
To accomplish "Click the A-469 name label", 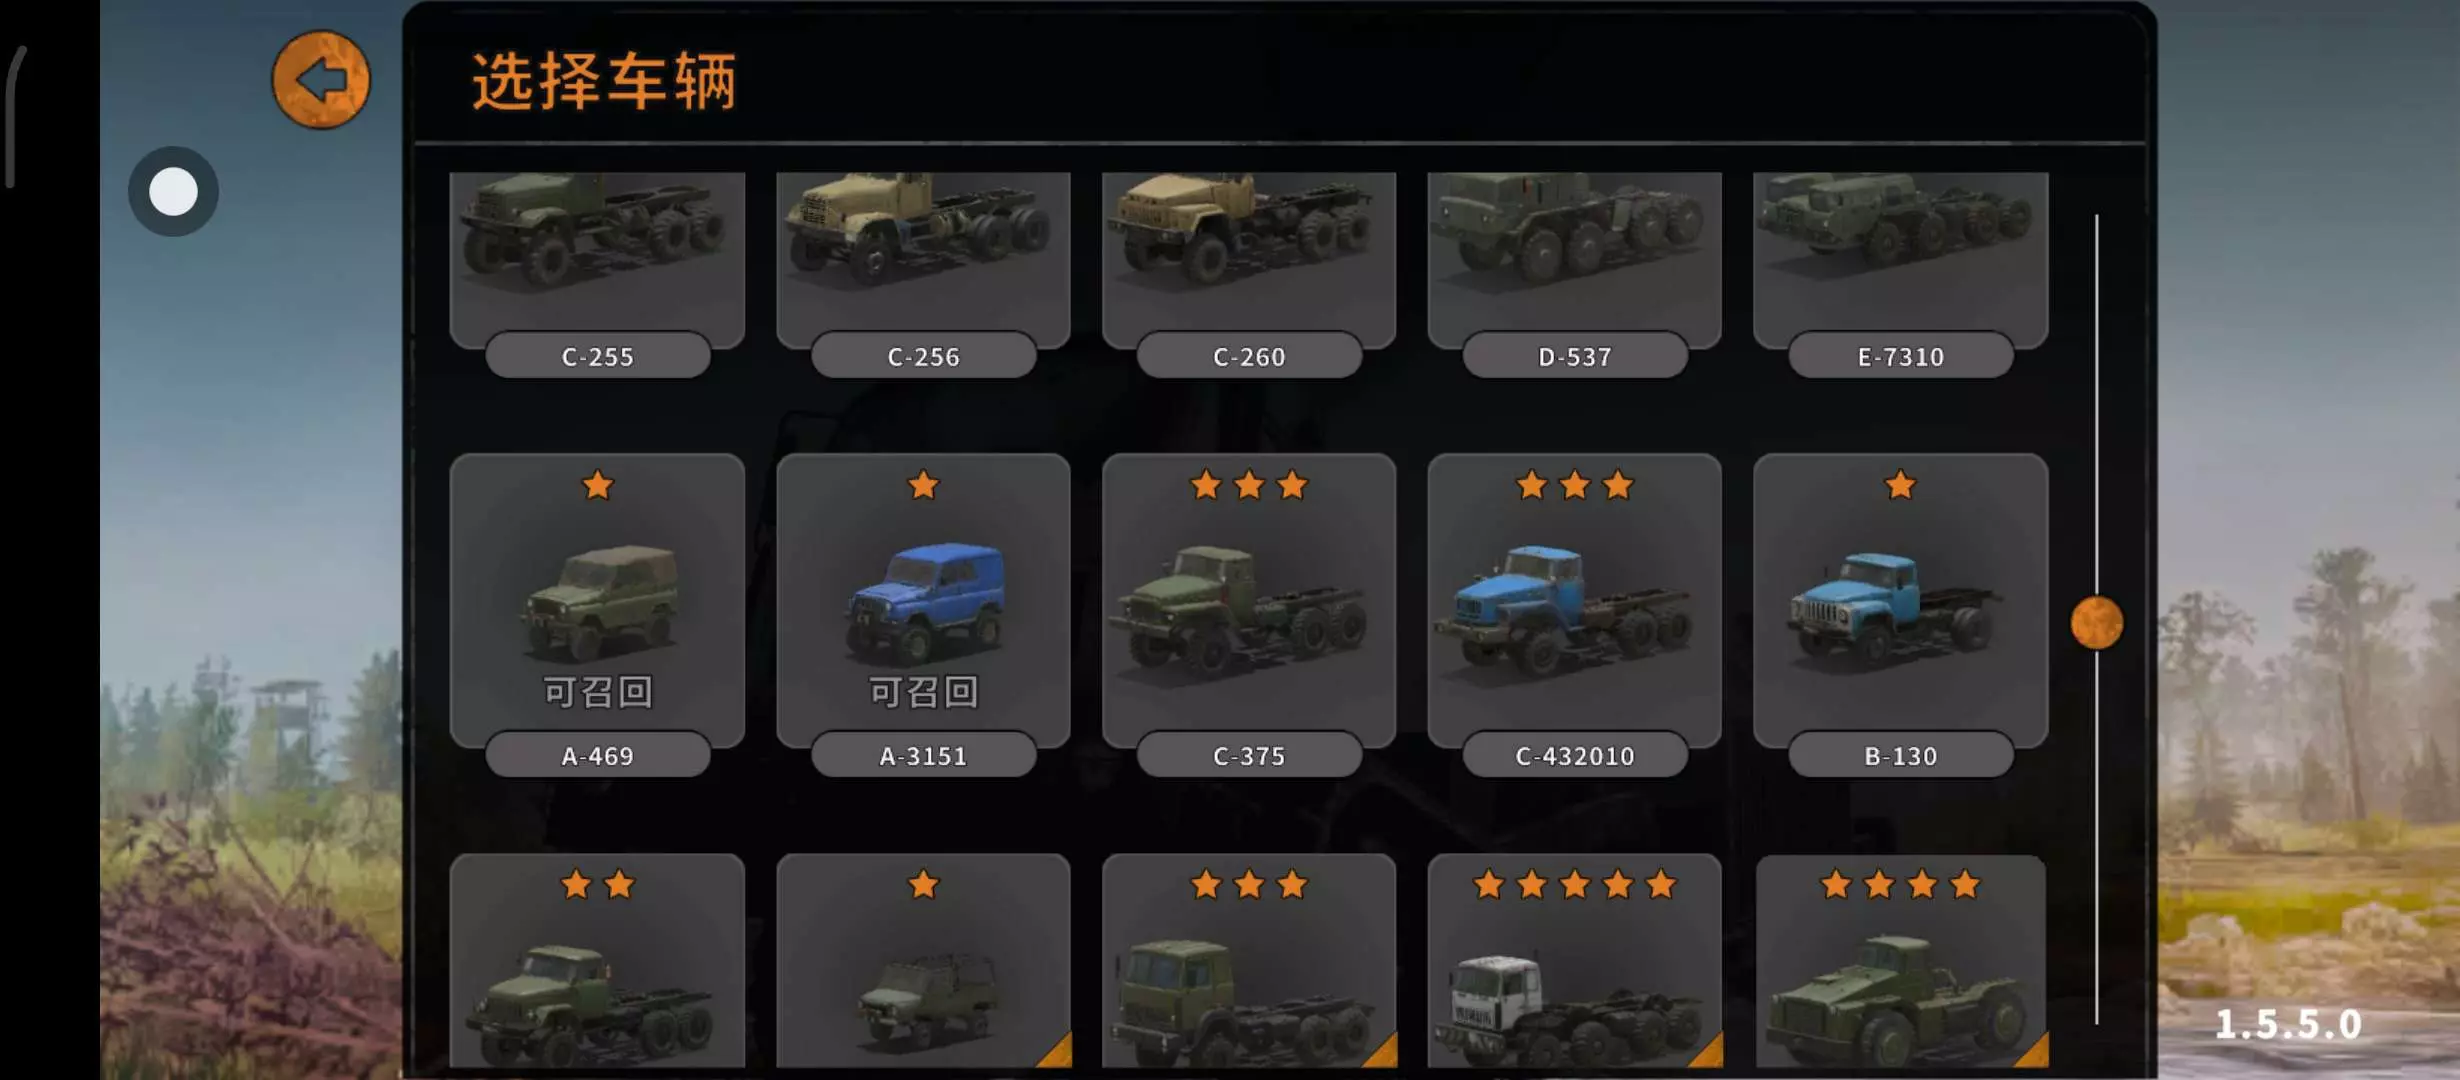I will point(597,755).
